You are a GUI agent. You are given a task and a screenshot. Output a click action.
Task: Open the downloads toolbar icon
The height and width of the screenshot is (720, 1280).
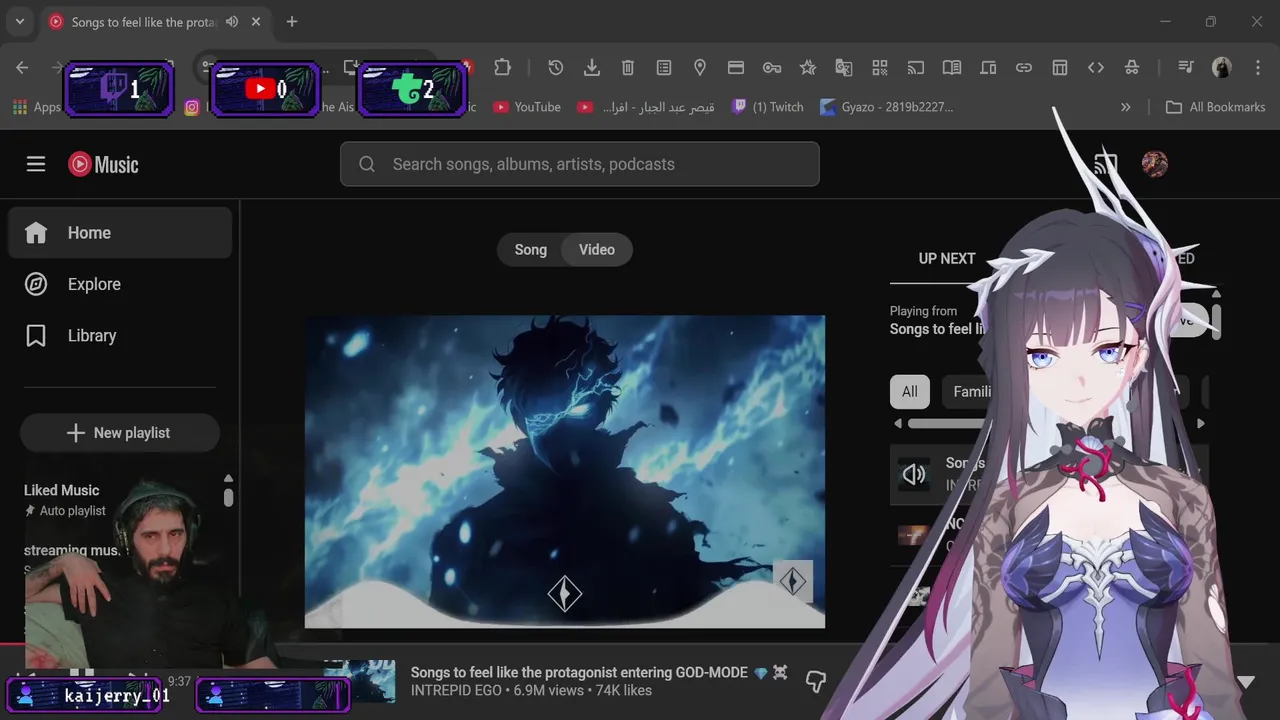[x=592, y=67]
